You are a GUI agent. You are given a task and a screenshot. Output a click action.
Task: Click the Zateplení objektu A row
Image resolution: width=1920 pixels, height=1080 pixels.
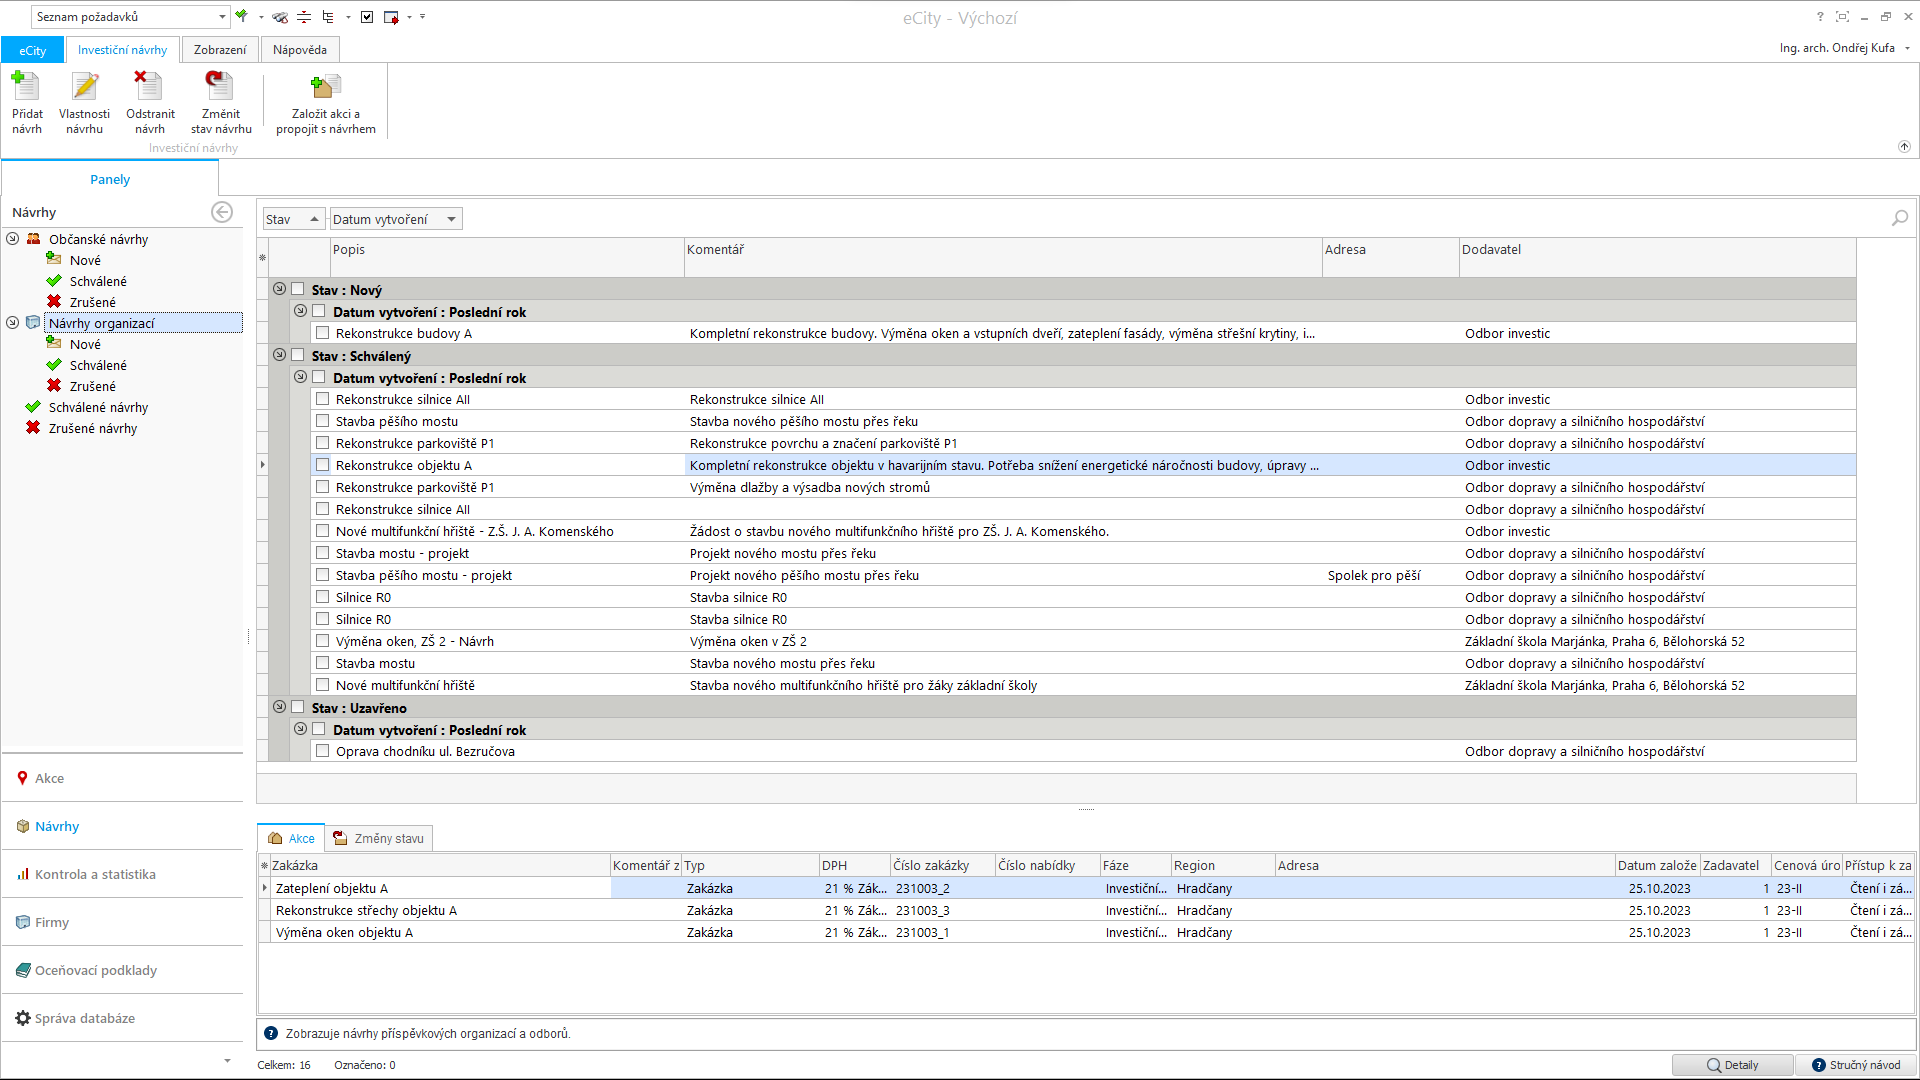point(1087,888)
